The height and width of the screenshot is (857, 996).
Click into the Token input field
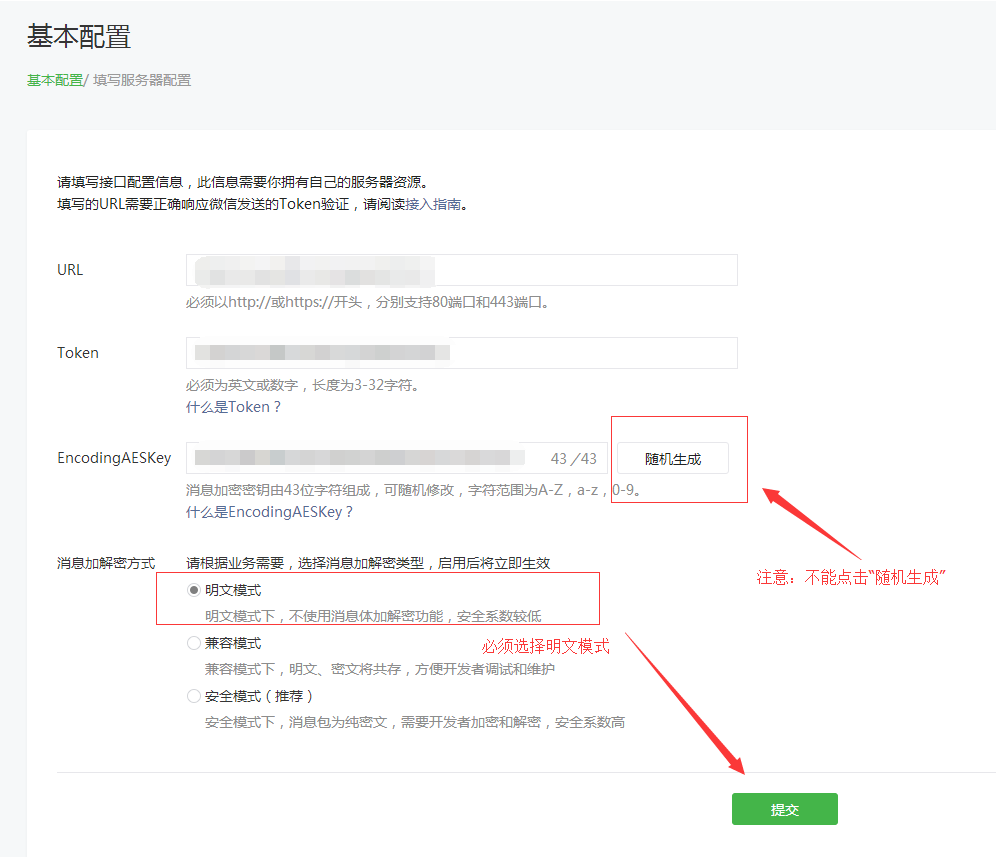coord(461,353)
